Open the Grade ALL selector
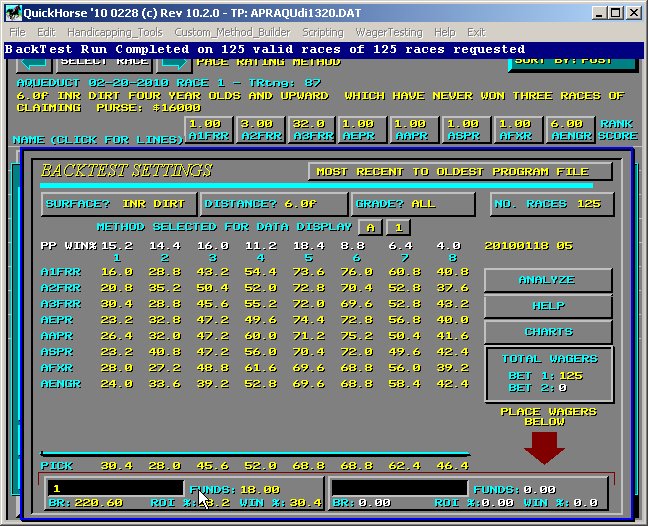 click(x=412, y=204)
